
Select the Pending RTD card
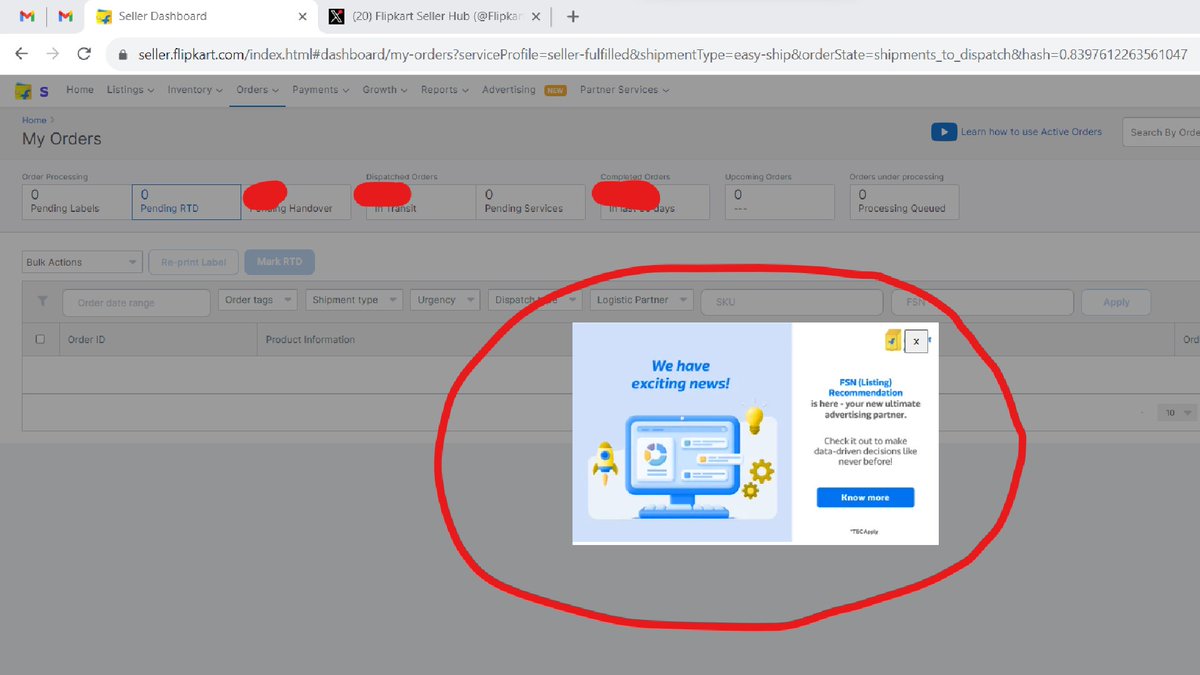[x=186, y=201]
